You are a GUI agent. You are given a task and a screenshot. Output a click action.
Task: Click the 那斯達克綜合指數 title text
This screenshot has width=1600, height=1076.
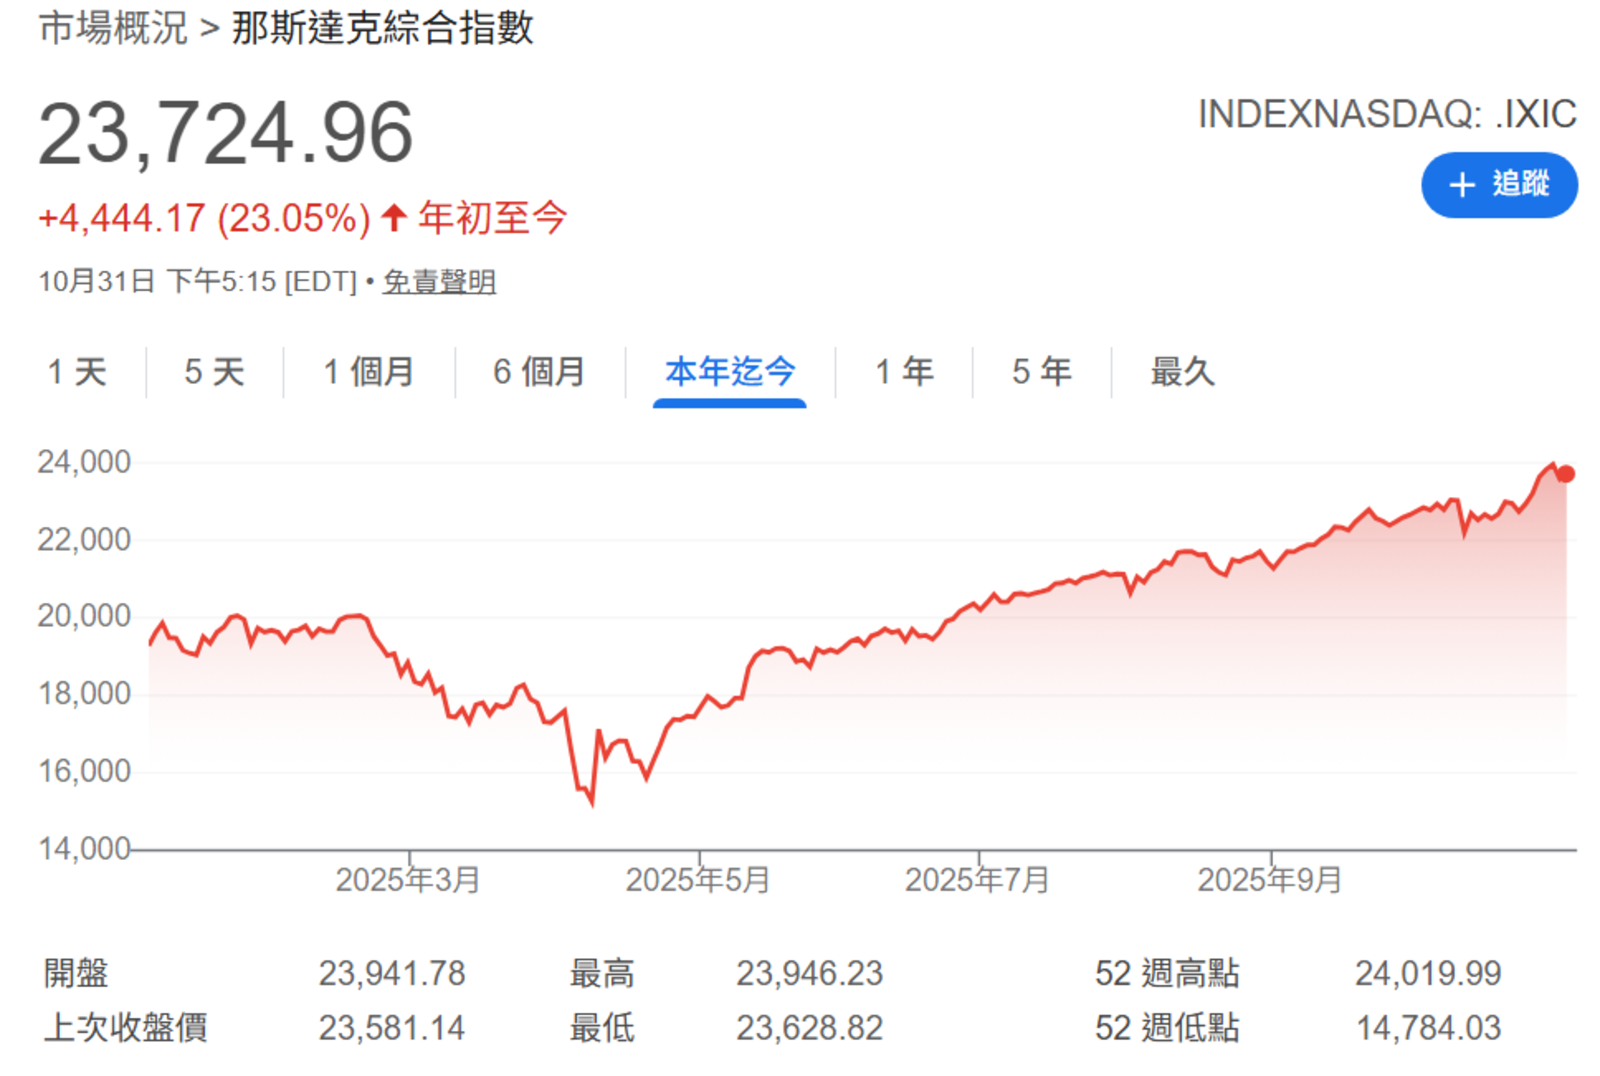(383, 28)
